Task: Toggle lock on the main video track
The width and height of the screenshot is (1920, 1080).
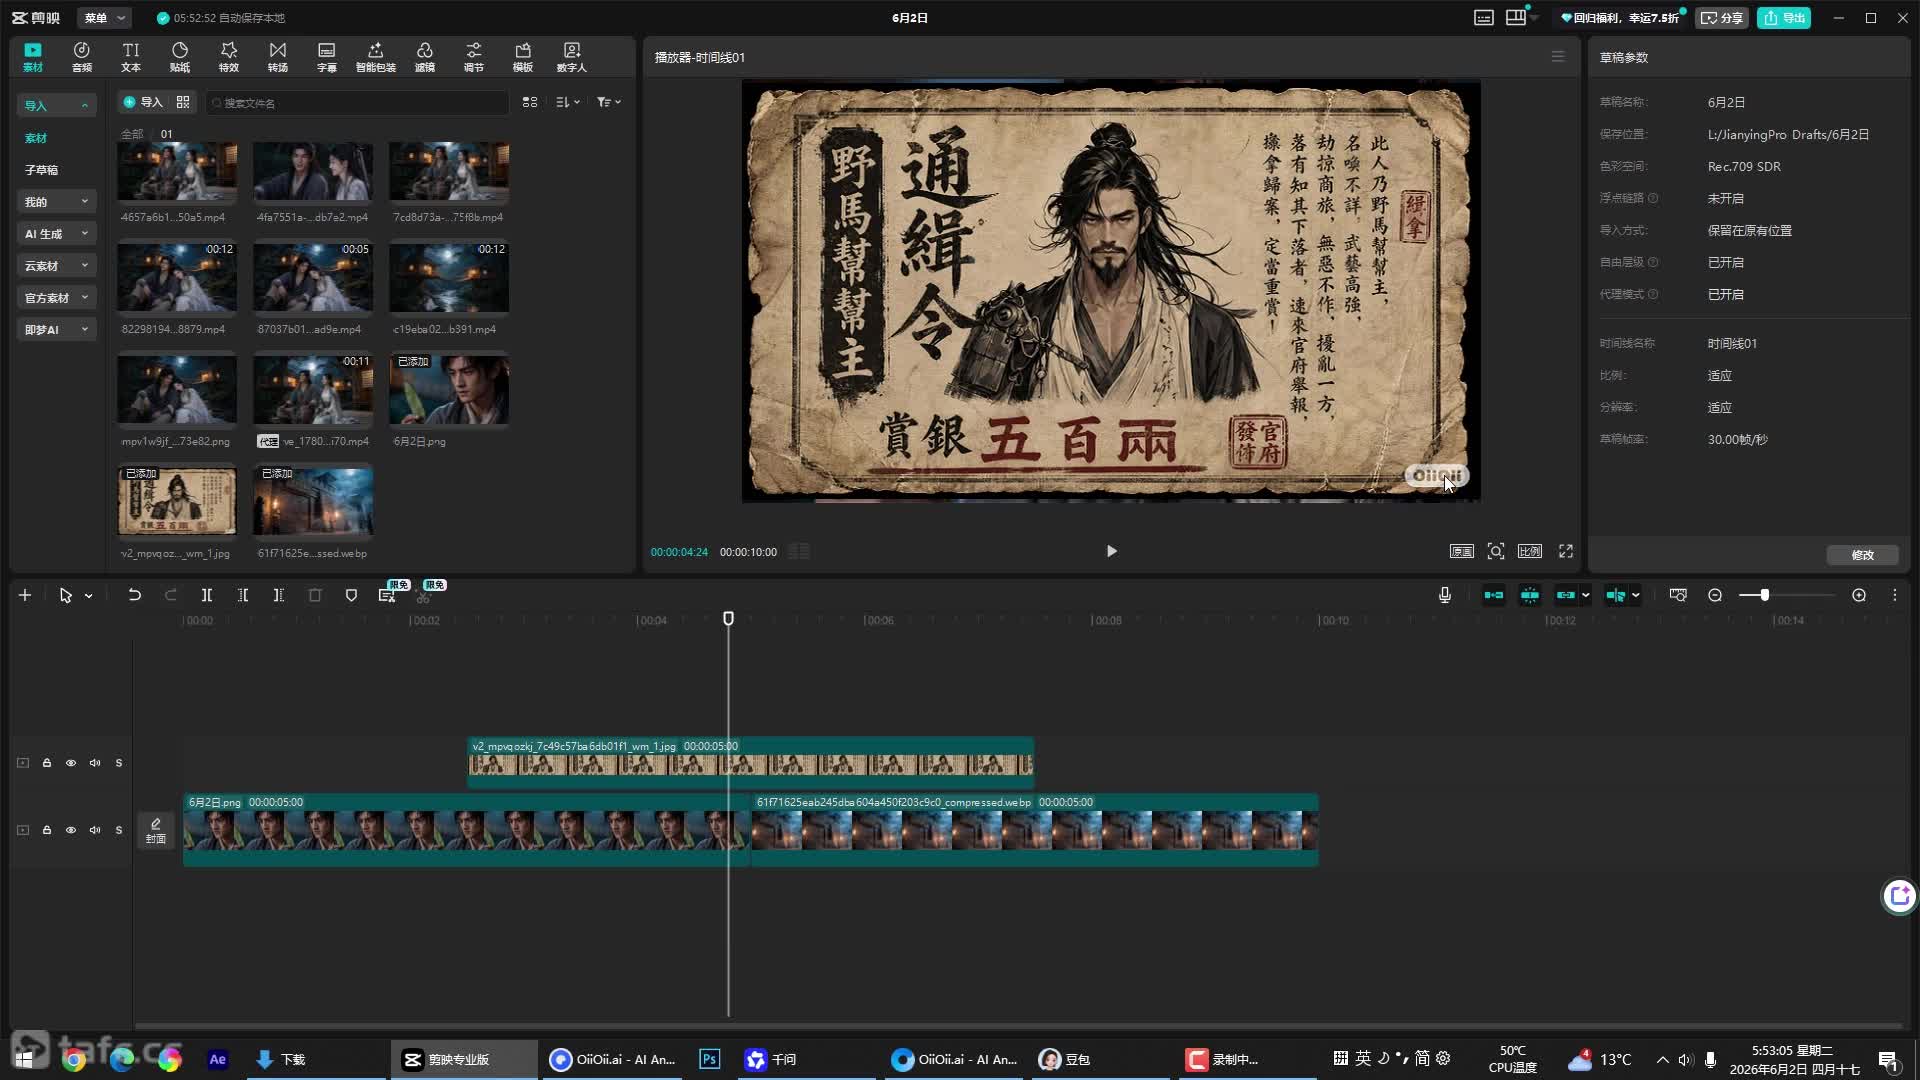Action: click(x=47, y=830)
